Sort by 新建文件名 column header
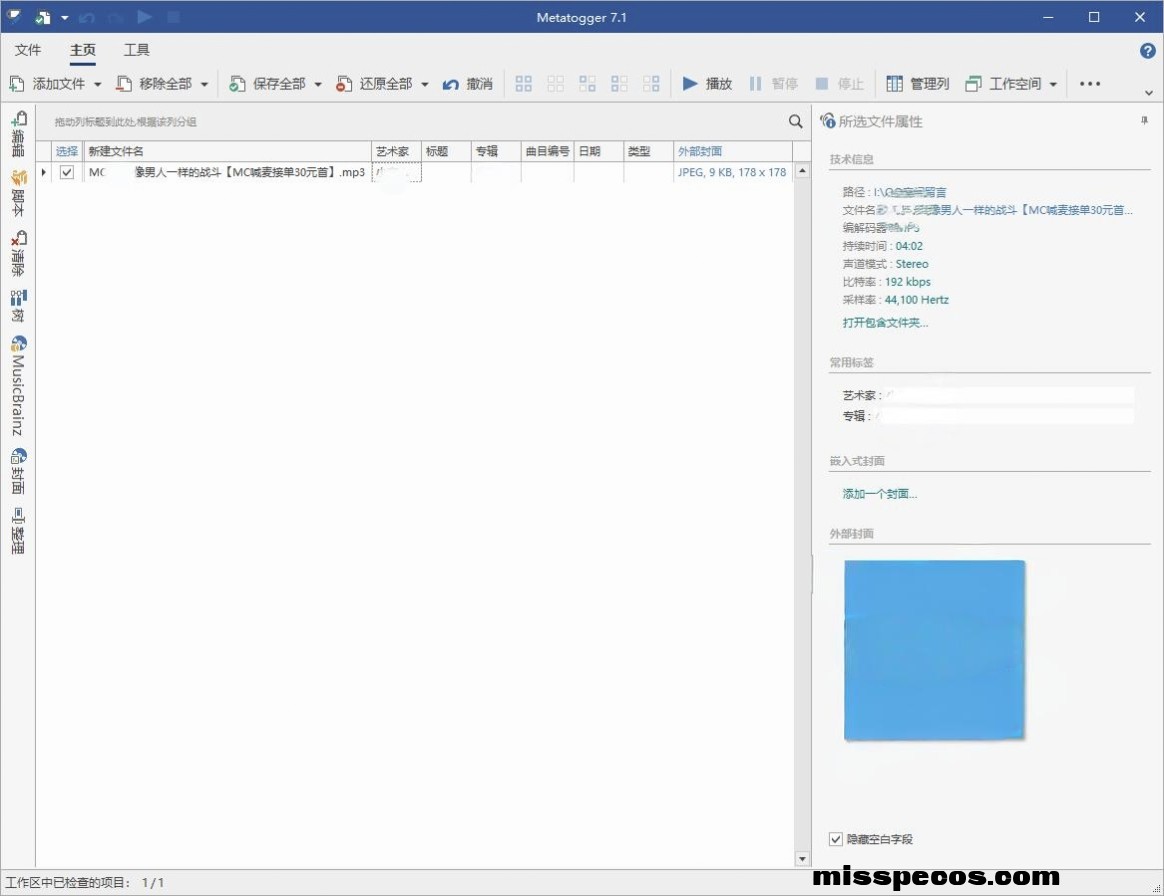 click(226, 151)
